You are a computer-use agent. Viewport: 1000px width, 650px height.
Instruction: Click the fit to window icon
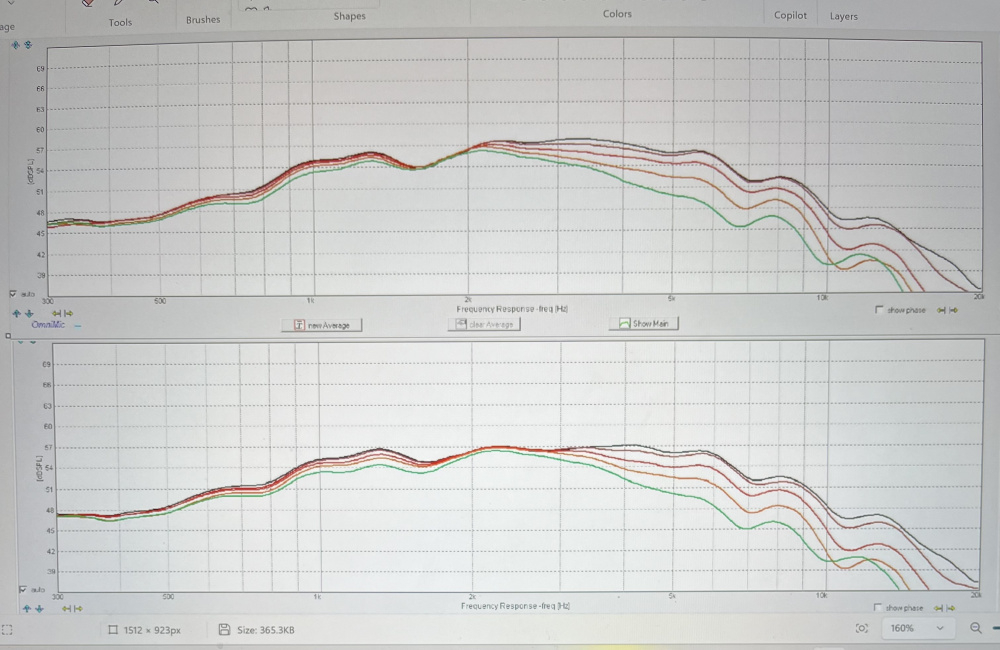(x=861, y=629)
